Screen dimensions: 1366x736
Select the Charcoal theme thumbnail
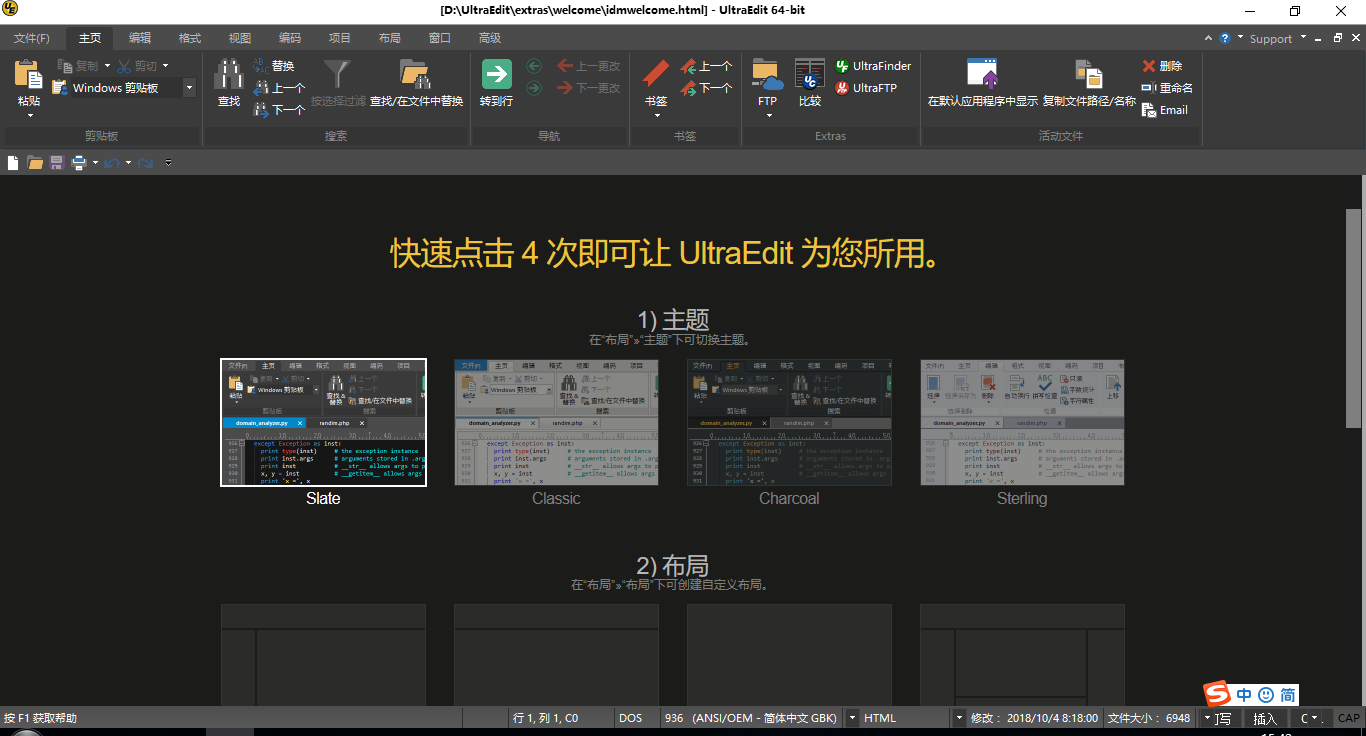tap(789, 422)
